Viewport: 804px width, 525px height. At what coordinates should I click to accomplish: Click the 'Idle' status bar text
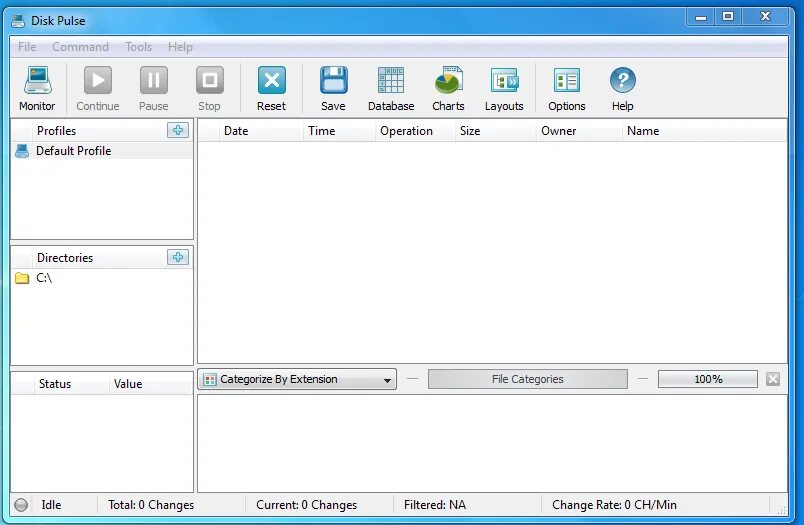(51, 505)
